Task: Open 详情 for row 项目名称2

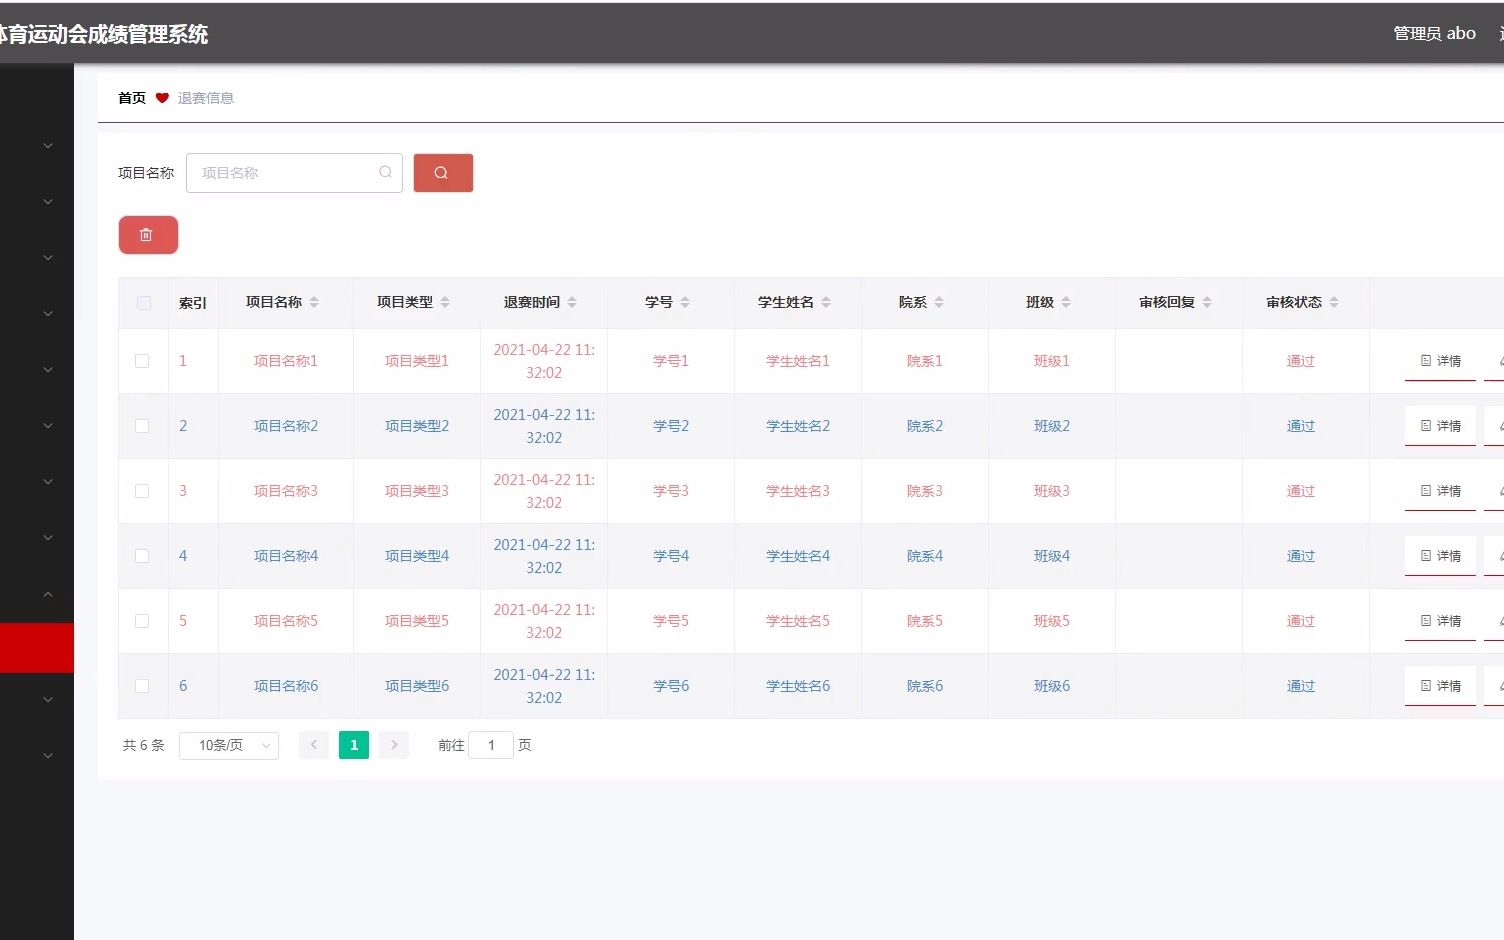Action: pos(1440,426)
